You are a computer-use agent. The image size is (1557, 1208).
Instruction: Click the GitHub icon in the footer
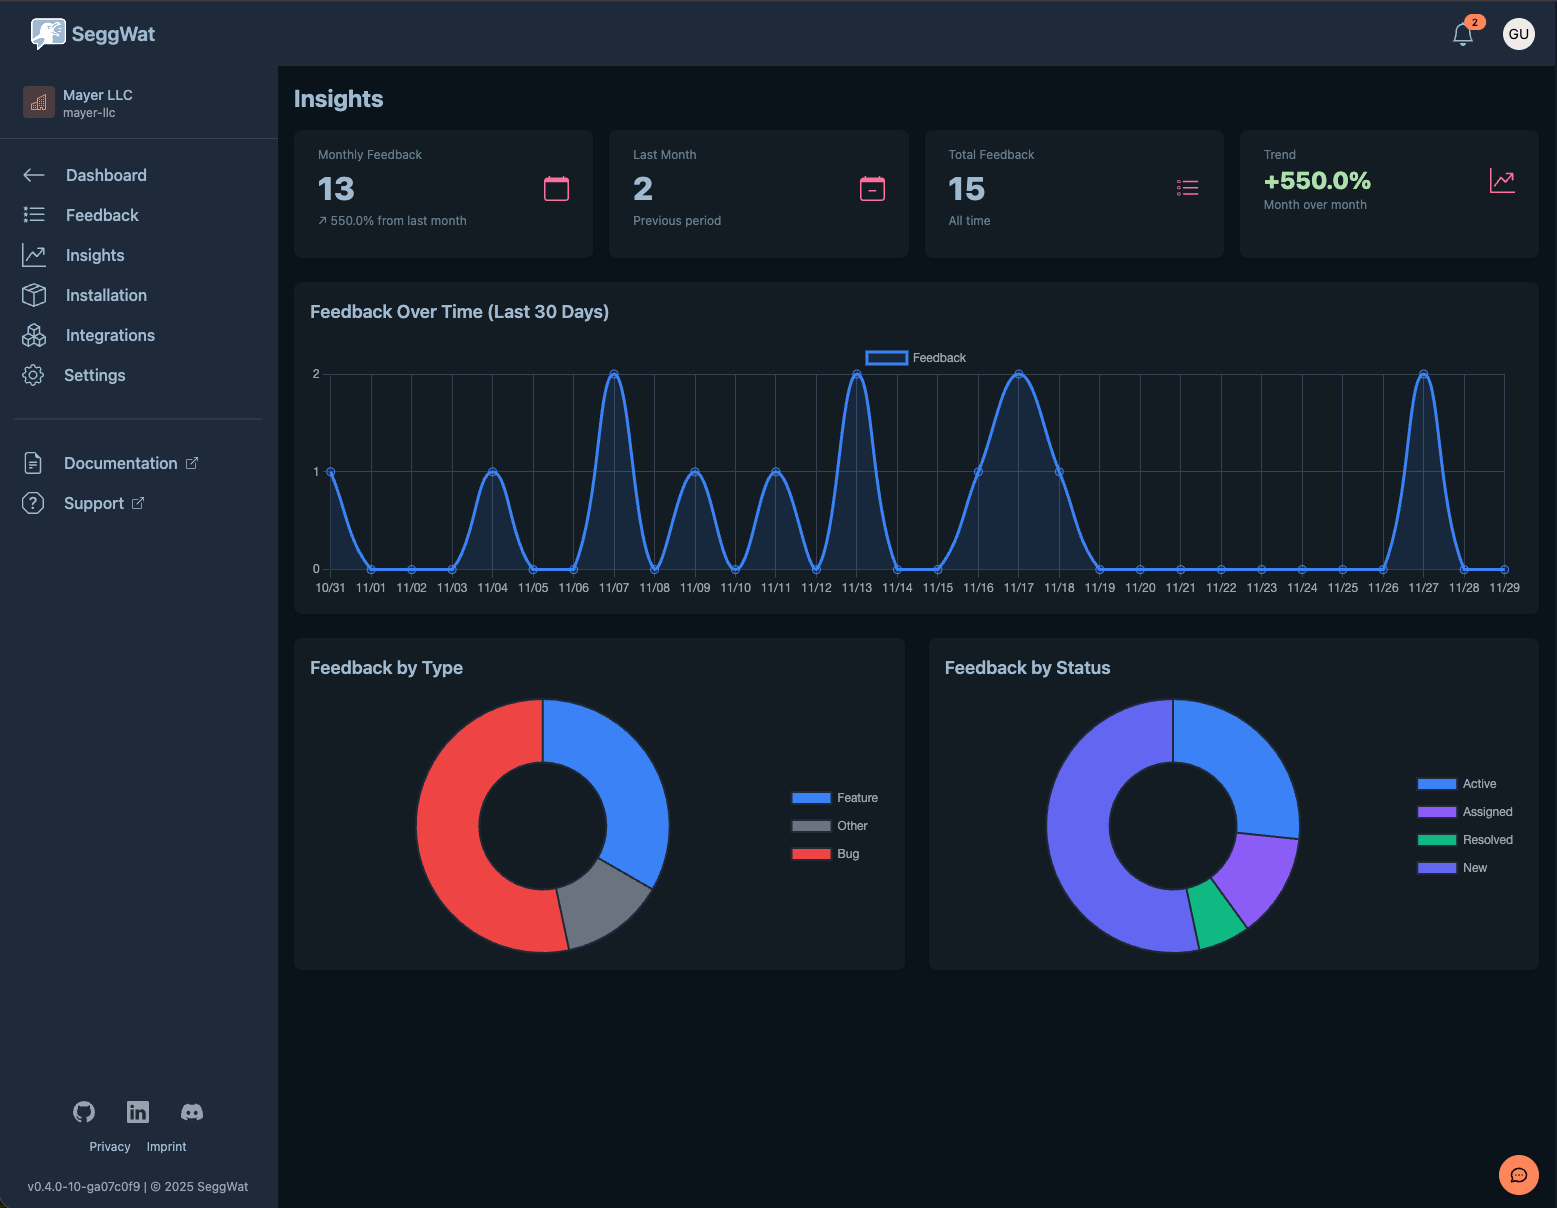83,1111
